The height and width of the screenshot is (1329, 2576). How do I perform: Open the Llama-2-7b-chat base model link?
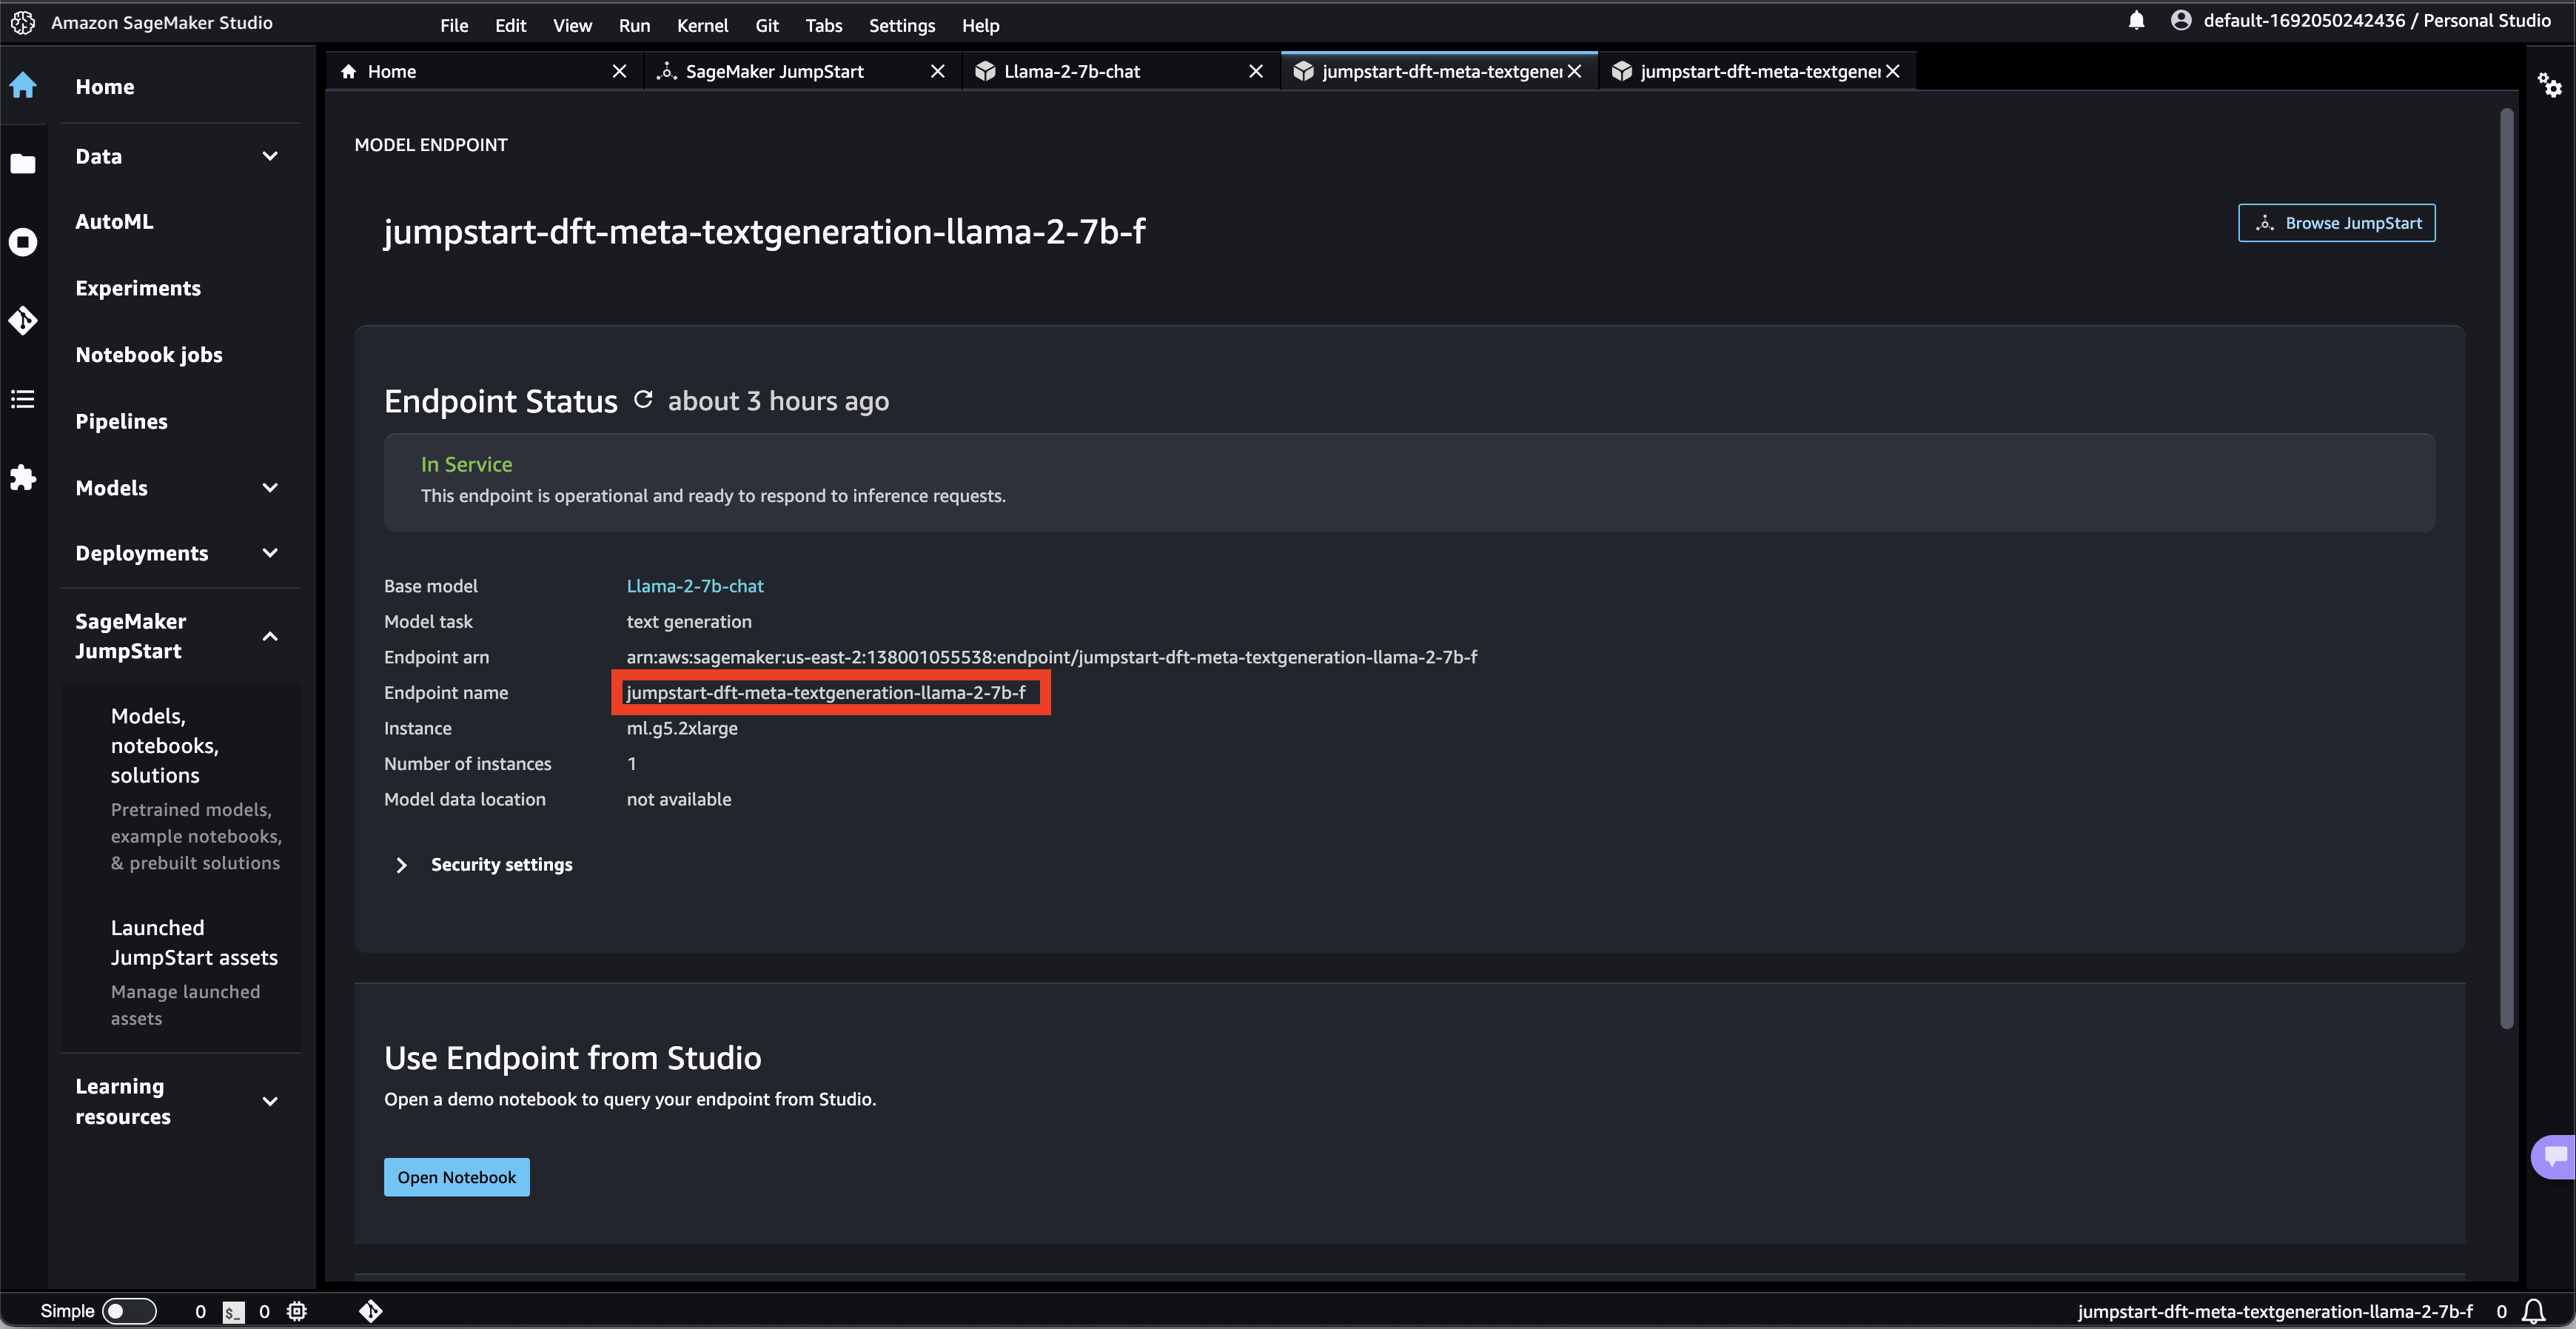click(694, 586)
